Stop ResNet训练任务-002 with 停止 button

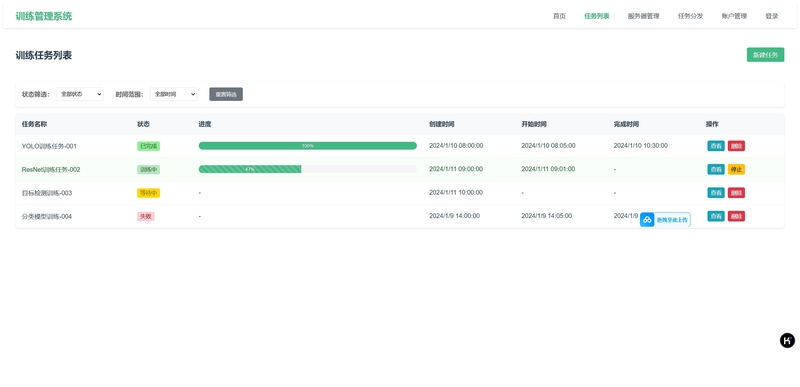pos(736,169)
